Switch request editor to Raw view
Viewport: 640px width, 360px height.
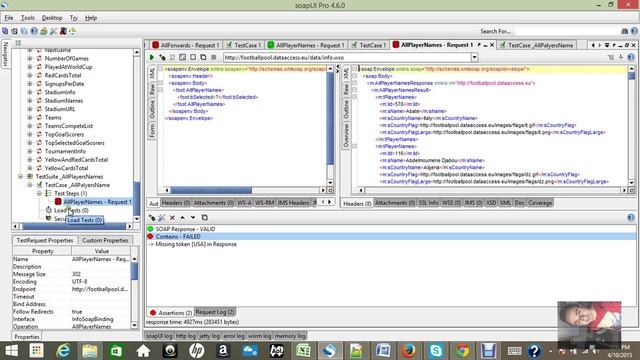[152, 89]
